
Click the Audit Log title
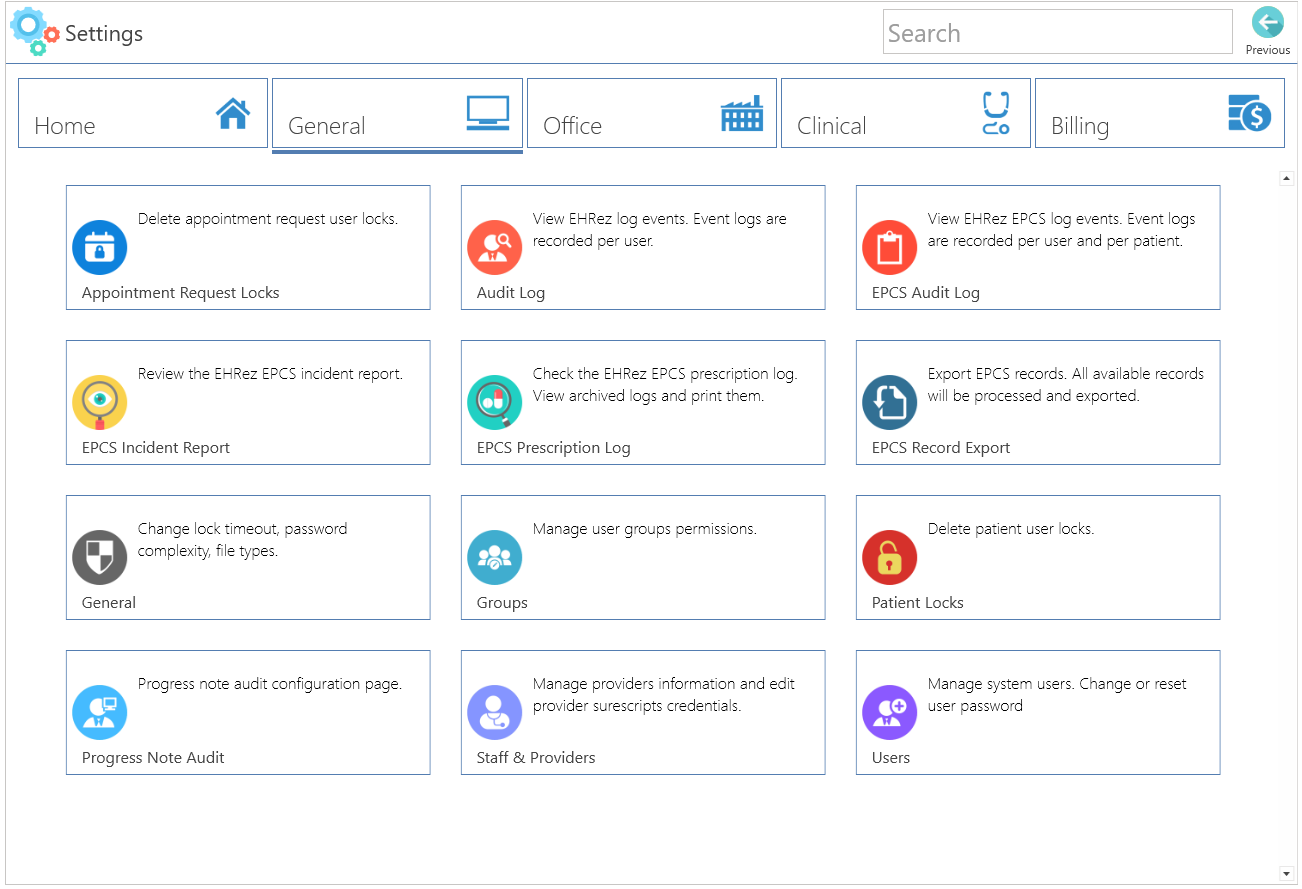[511, 293]
